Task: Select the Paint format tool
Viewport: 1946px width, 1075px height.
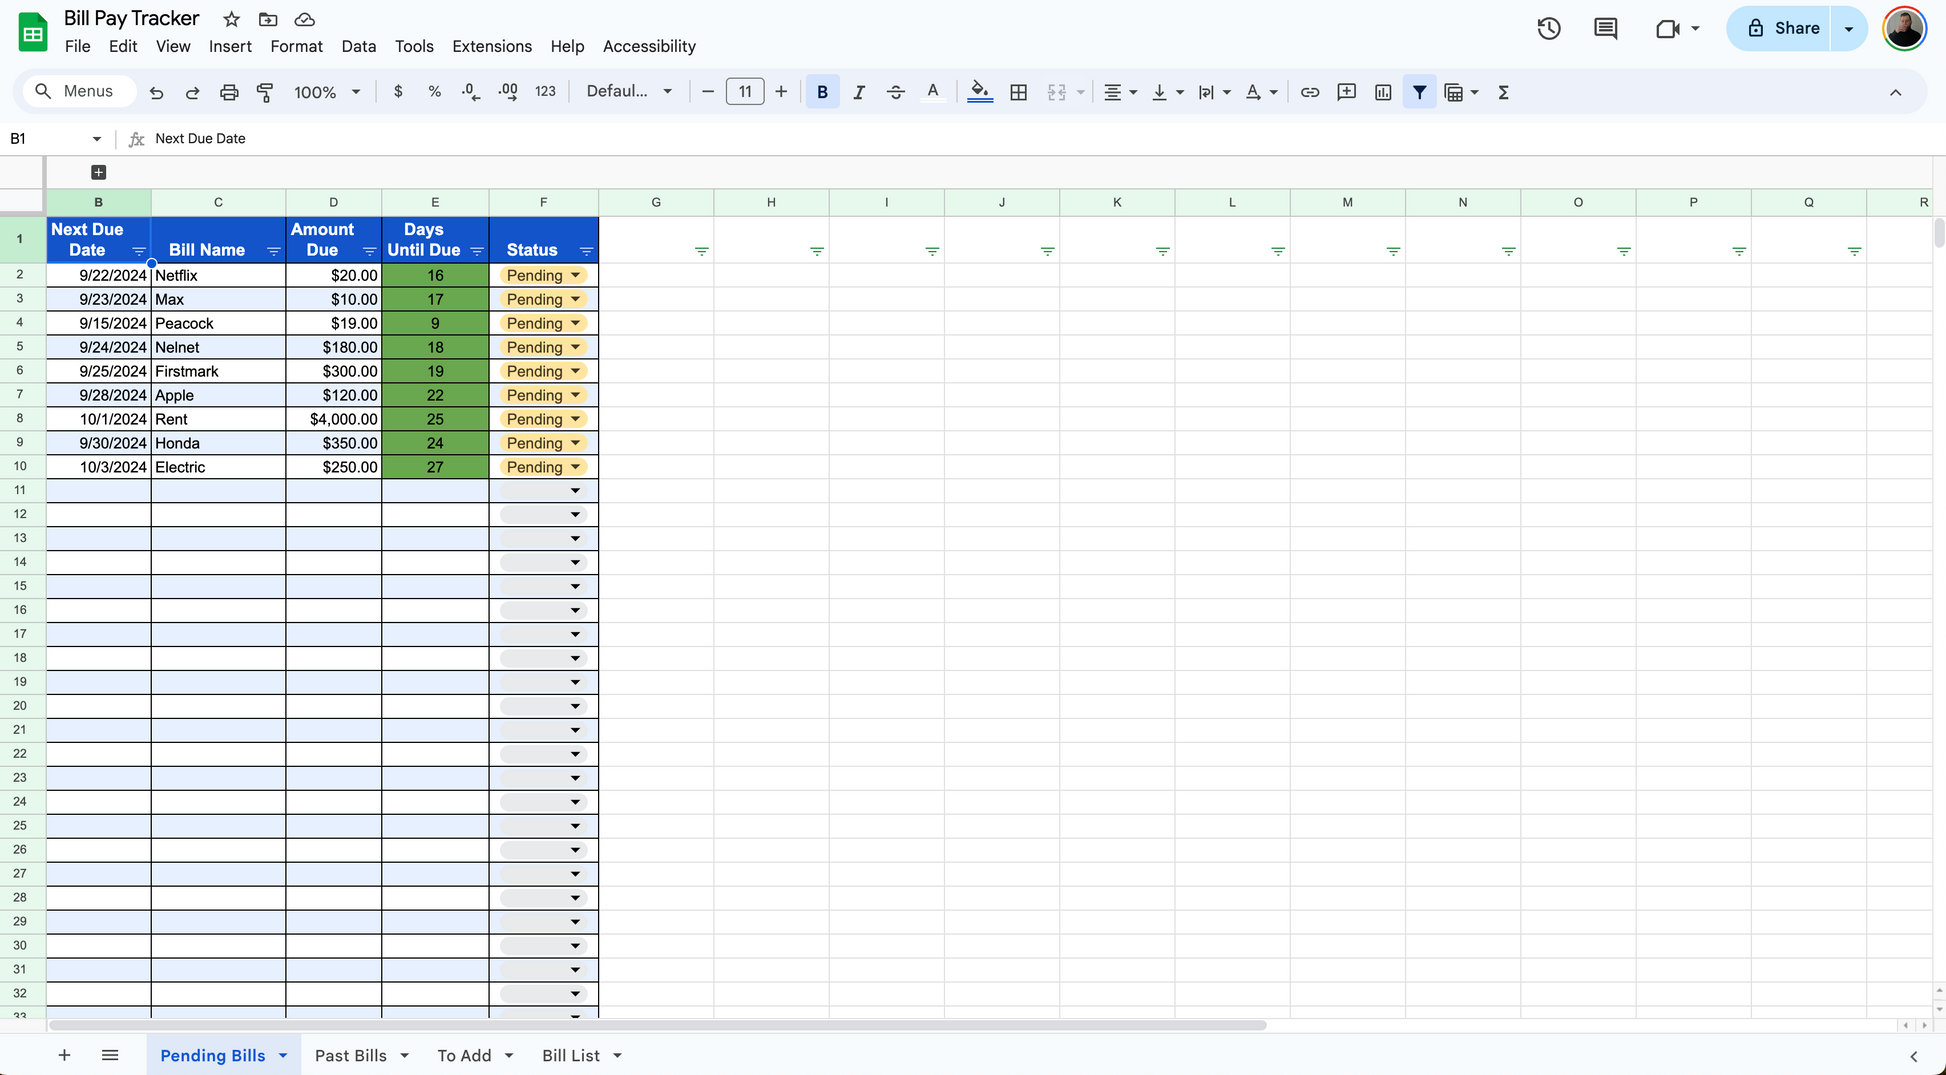Action: (265, 92)
